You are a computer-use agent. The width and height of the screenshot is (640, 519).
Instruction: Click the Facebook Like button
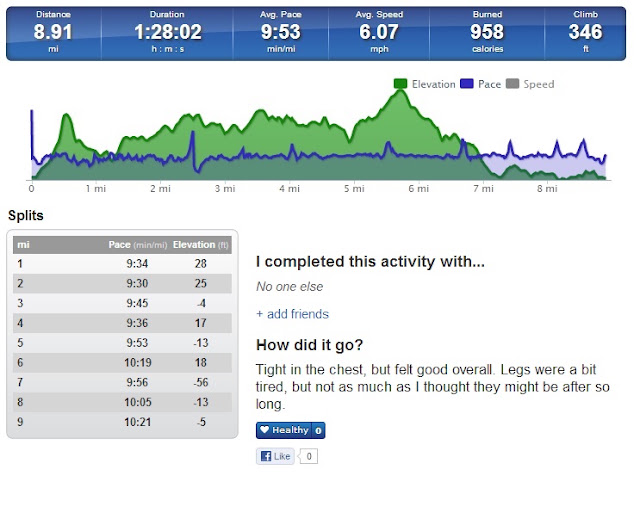coord(276,456)
